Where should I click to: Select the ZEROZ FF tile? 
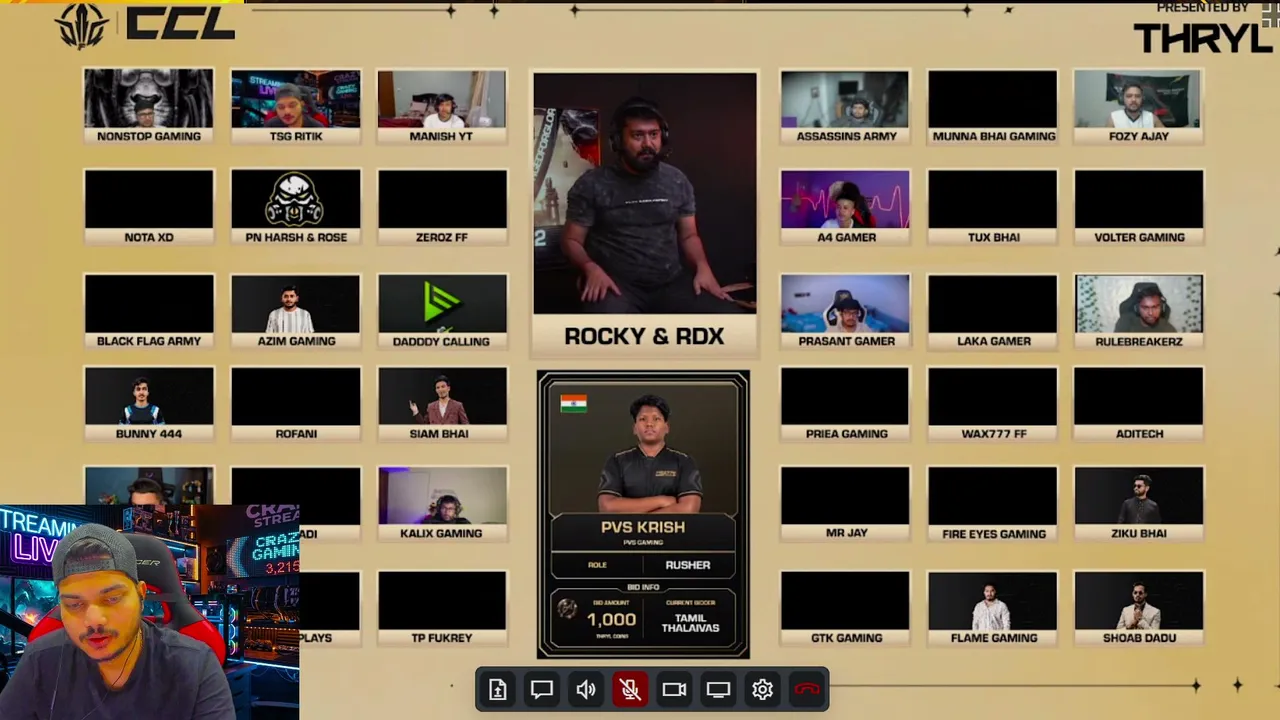442,207
